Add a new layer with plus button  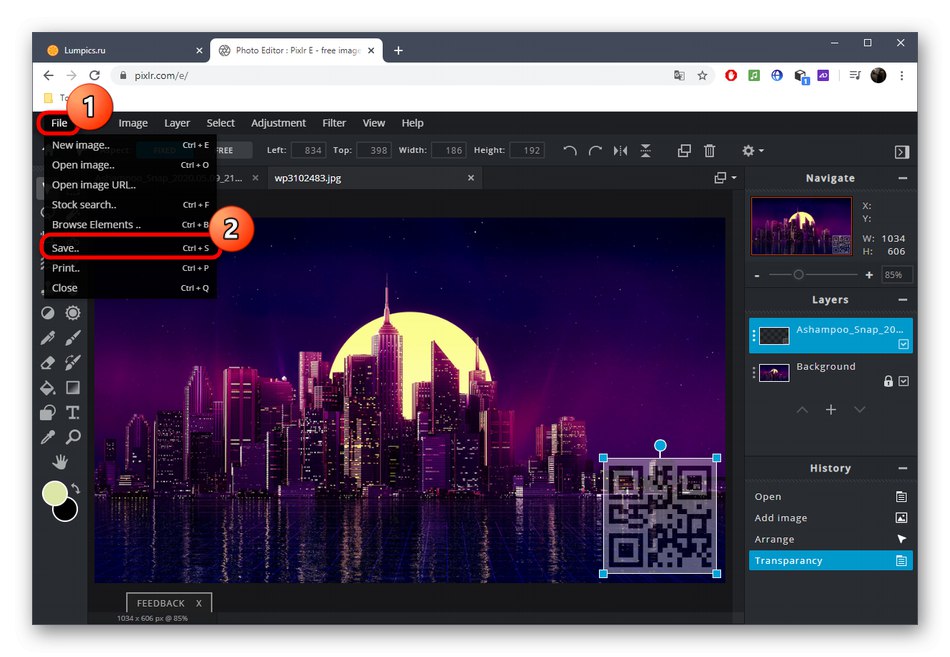831,410
